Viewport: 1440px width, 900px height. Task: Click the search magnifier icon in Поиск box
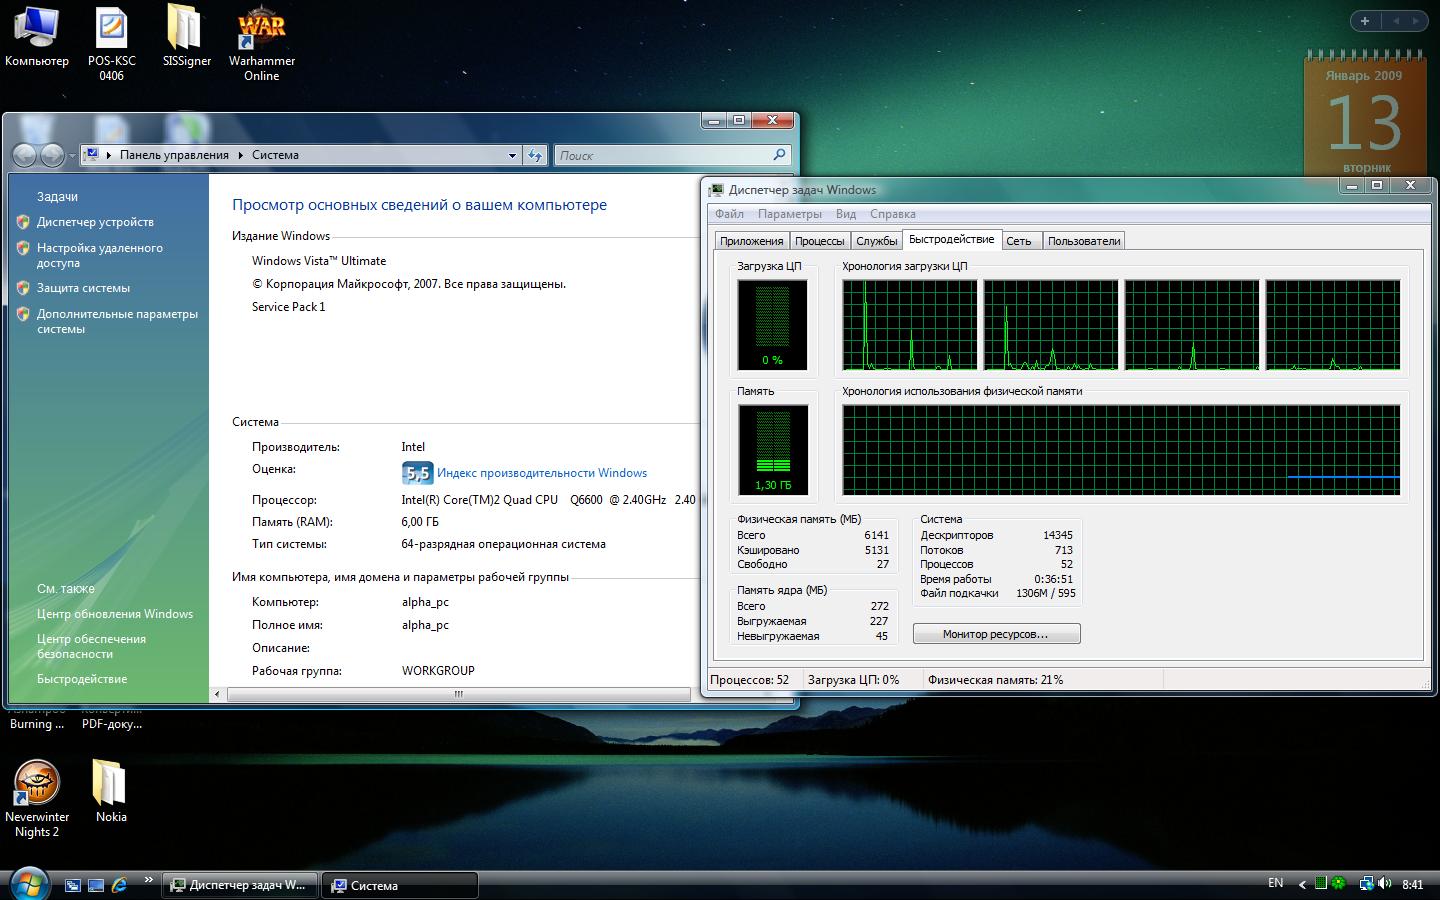pyautogui.click(x=779, y=155)
